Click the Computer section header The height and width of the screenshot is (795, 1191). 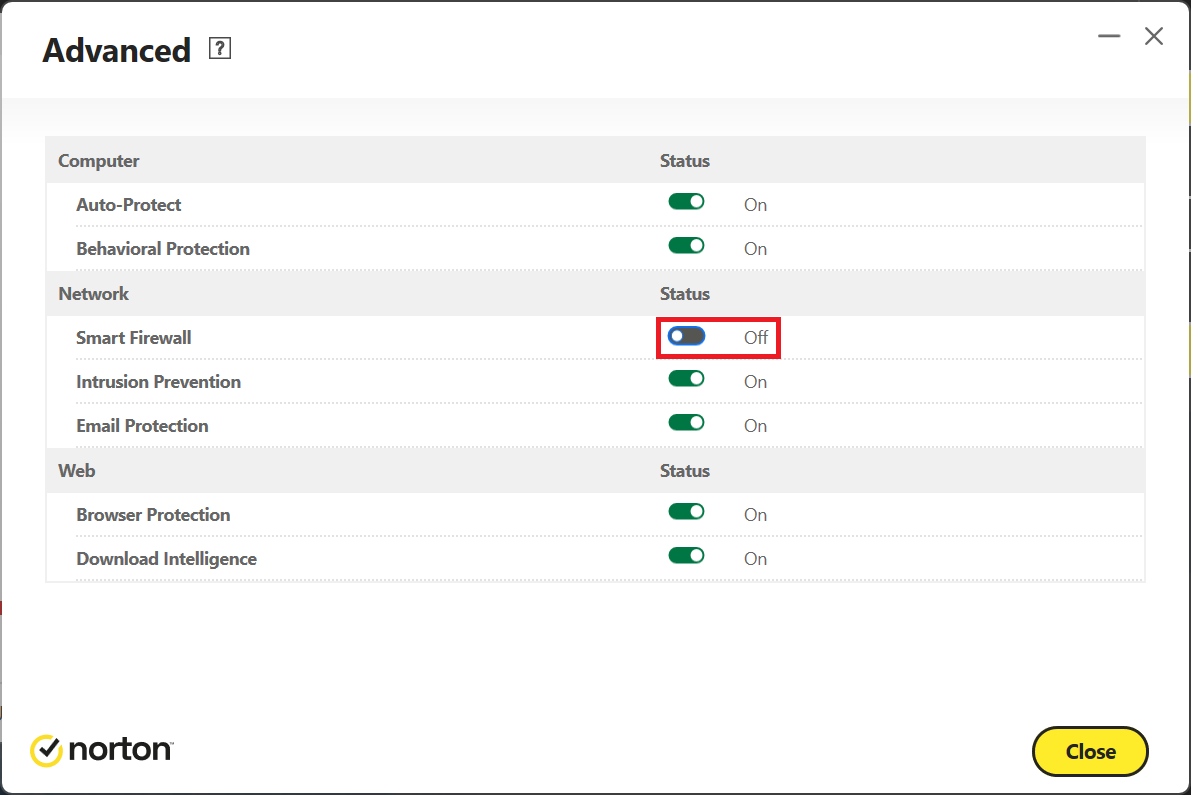(99, 161)
